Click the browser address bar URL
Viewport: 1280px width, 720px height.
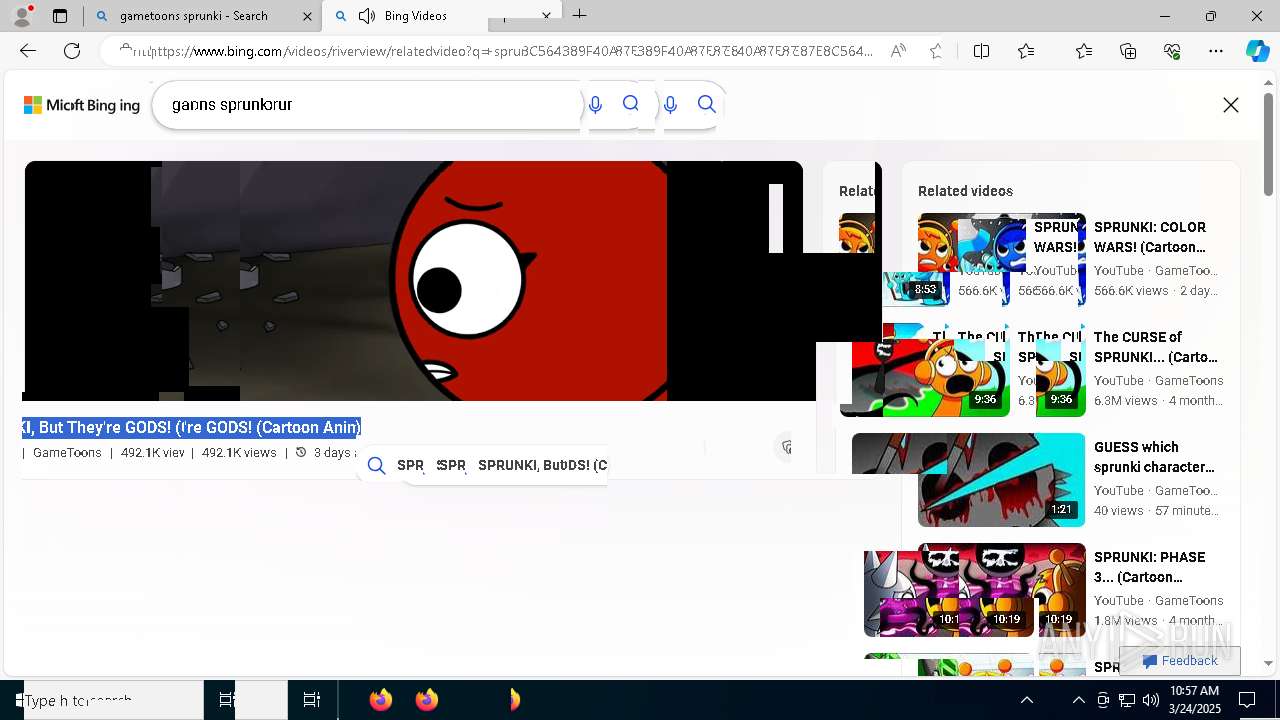point(510,51)
